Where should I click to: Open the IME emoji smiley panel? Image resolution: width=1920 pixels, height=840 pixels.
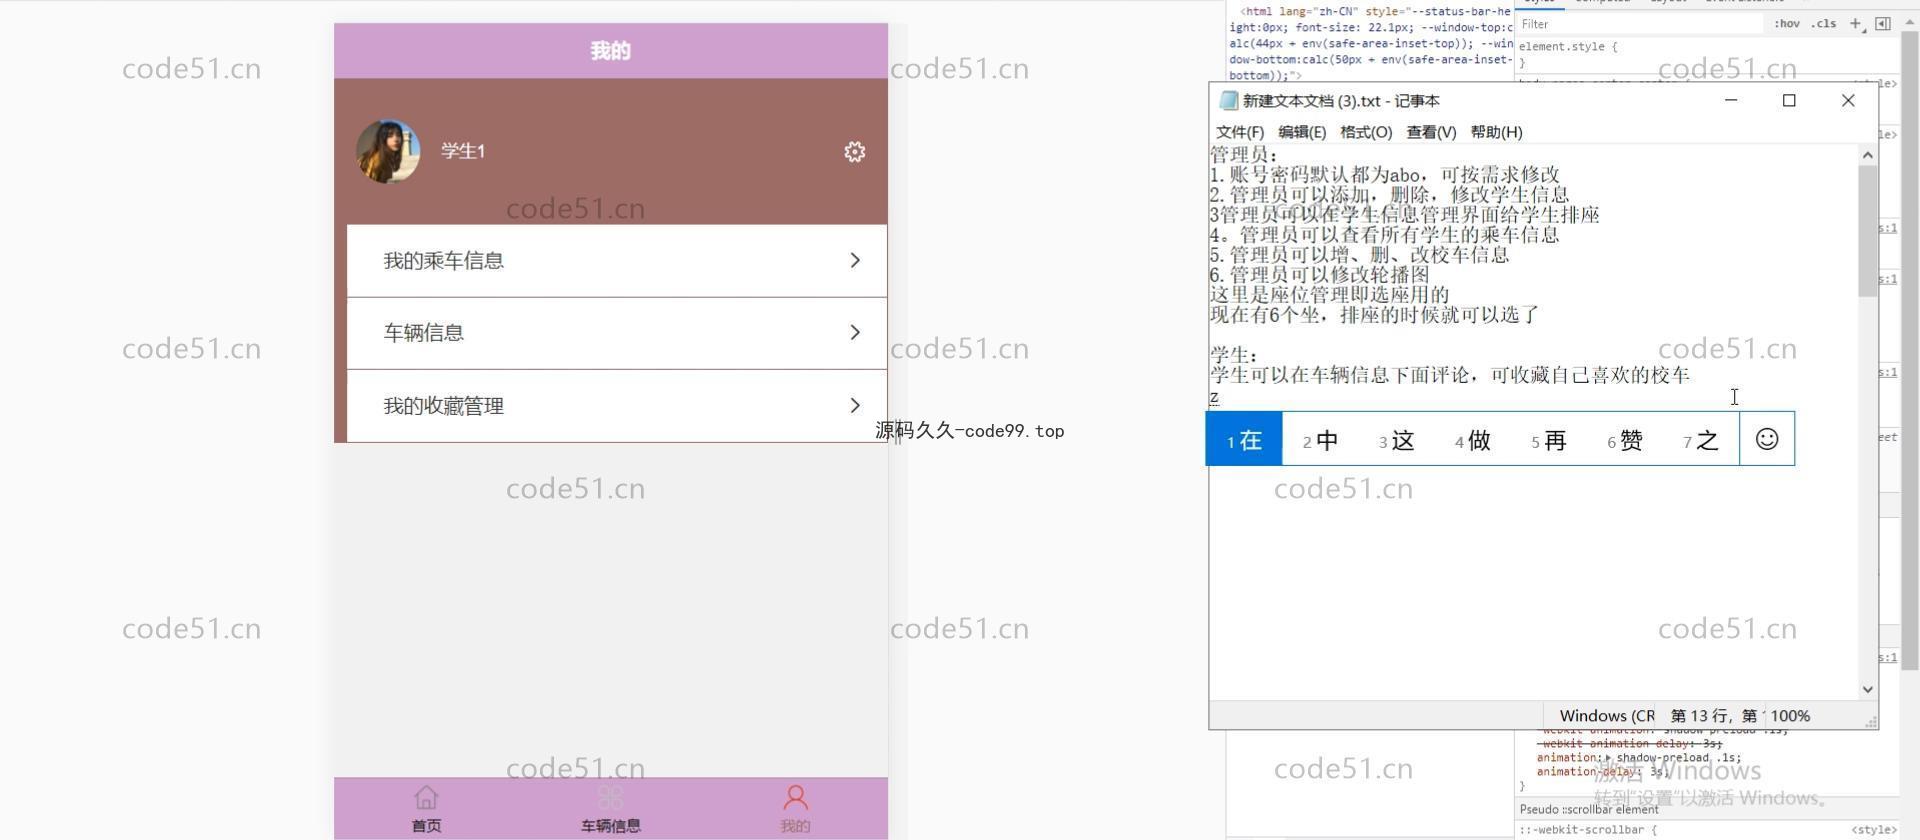pyautogui.click(x=1767, y=439)
